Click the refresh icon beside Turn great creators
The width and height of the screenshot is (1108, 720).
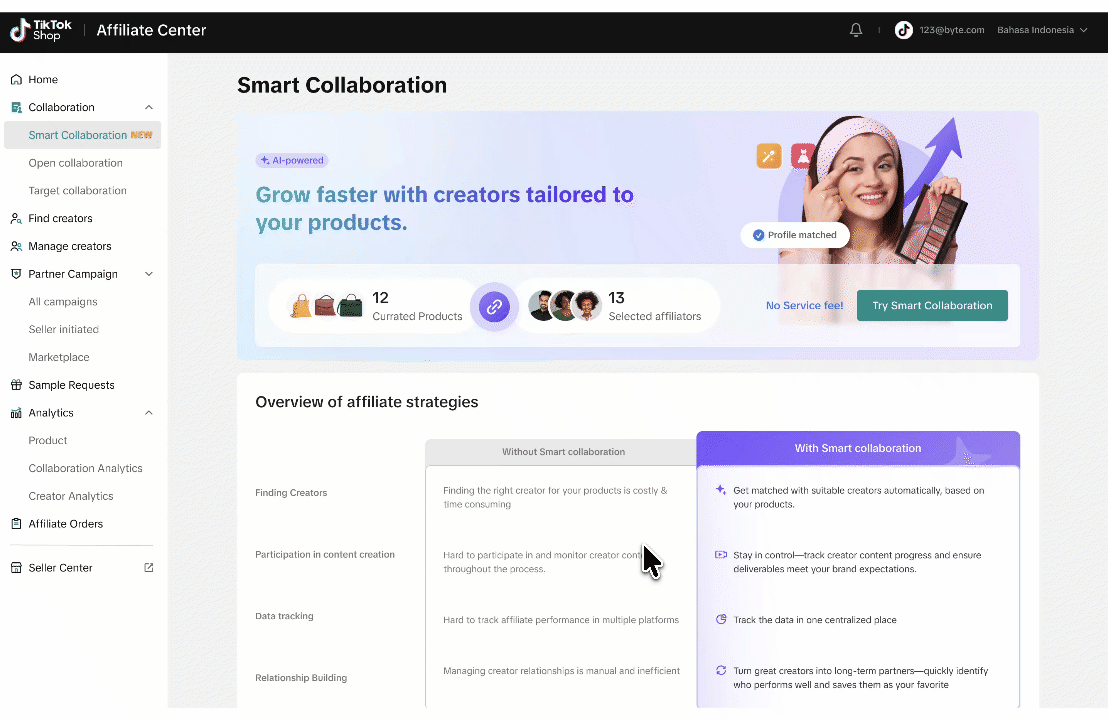click(721, 671)
